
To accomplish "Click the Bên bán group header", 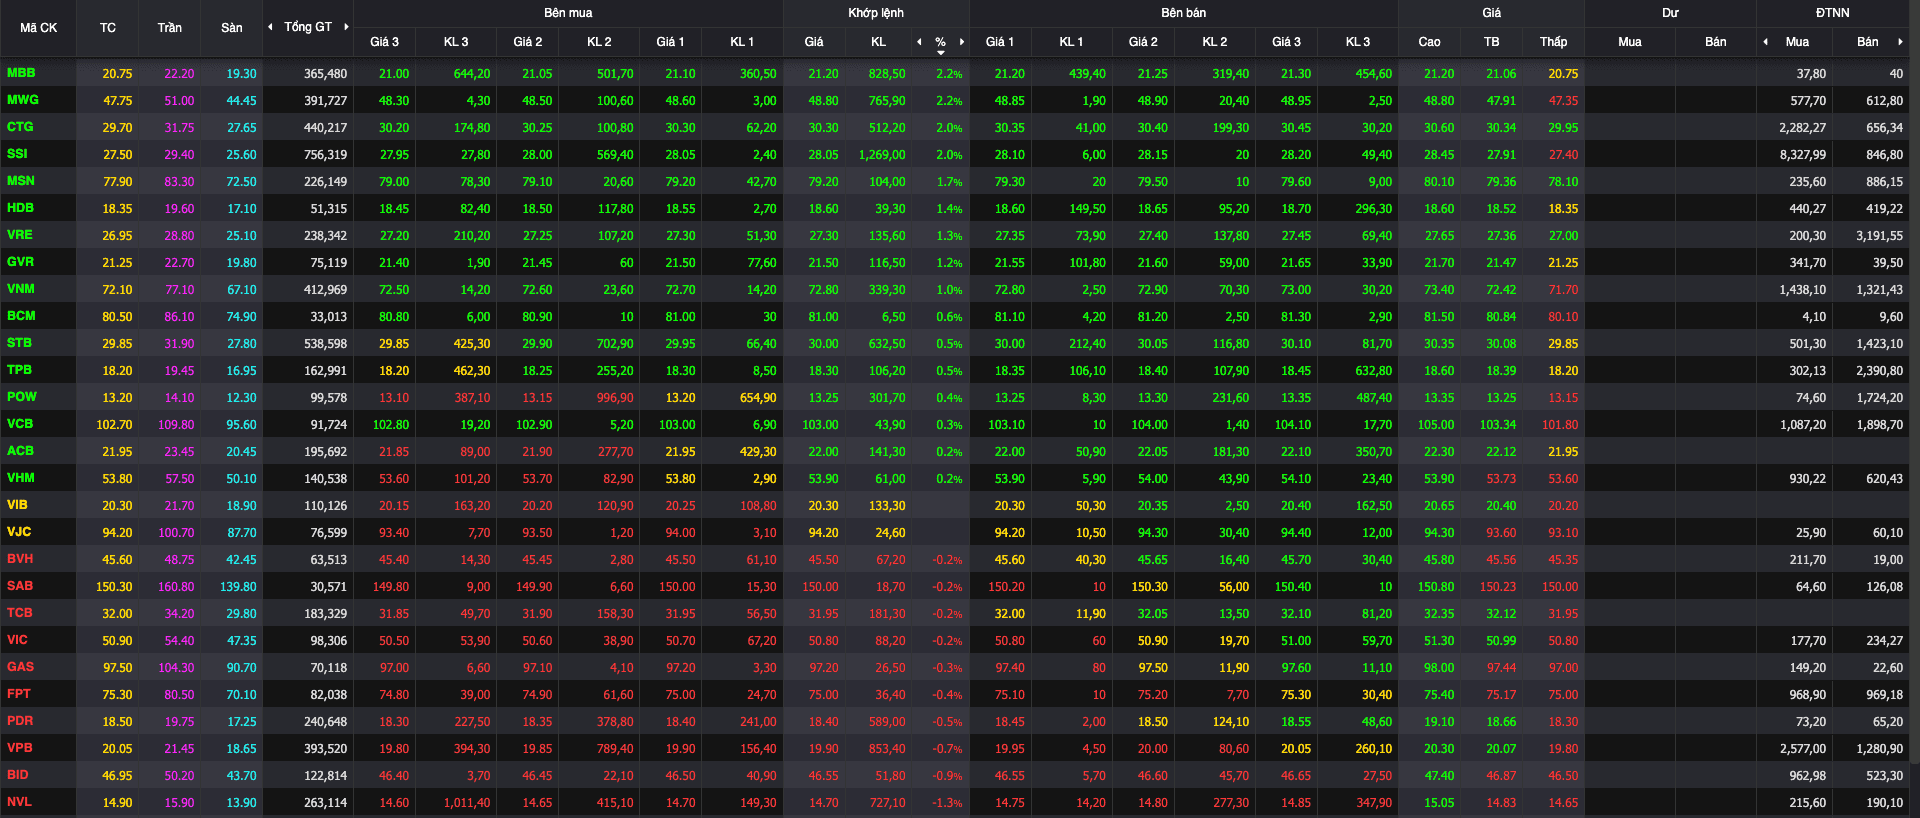I will (1184, 13).
